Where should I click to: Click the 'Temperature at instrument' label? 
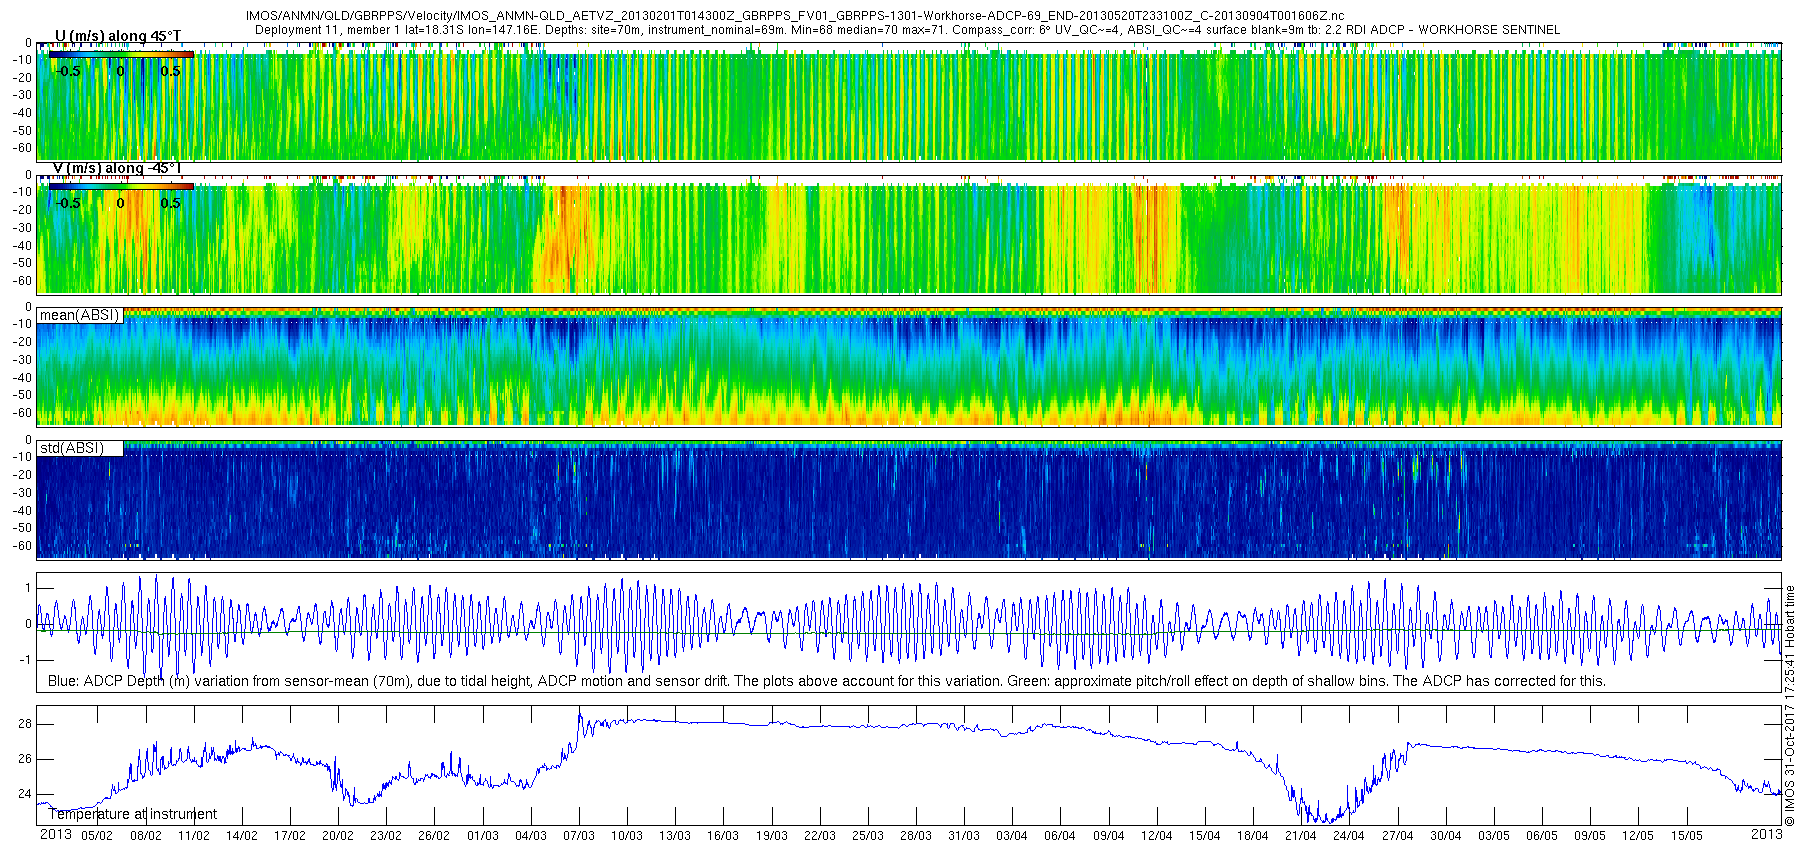tap(133, 814)
